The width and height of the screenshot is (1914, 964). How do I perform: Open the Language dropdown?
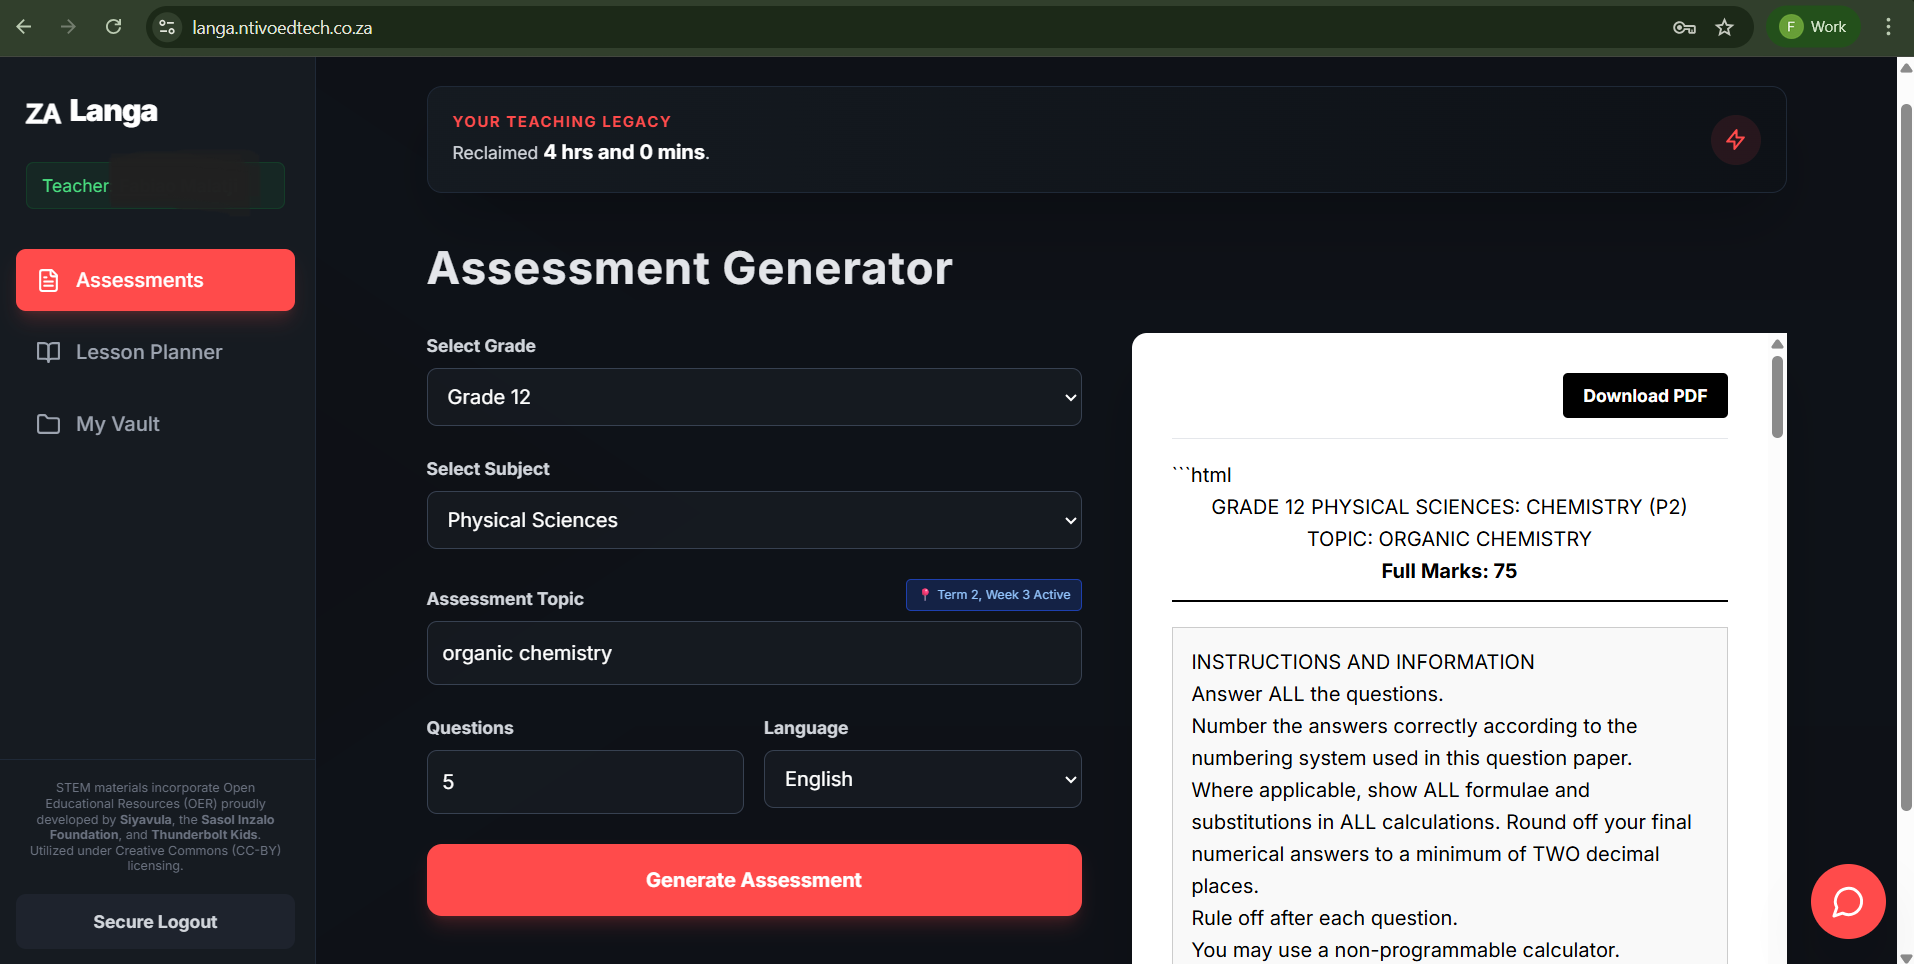click(x=922, y=779)
